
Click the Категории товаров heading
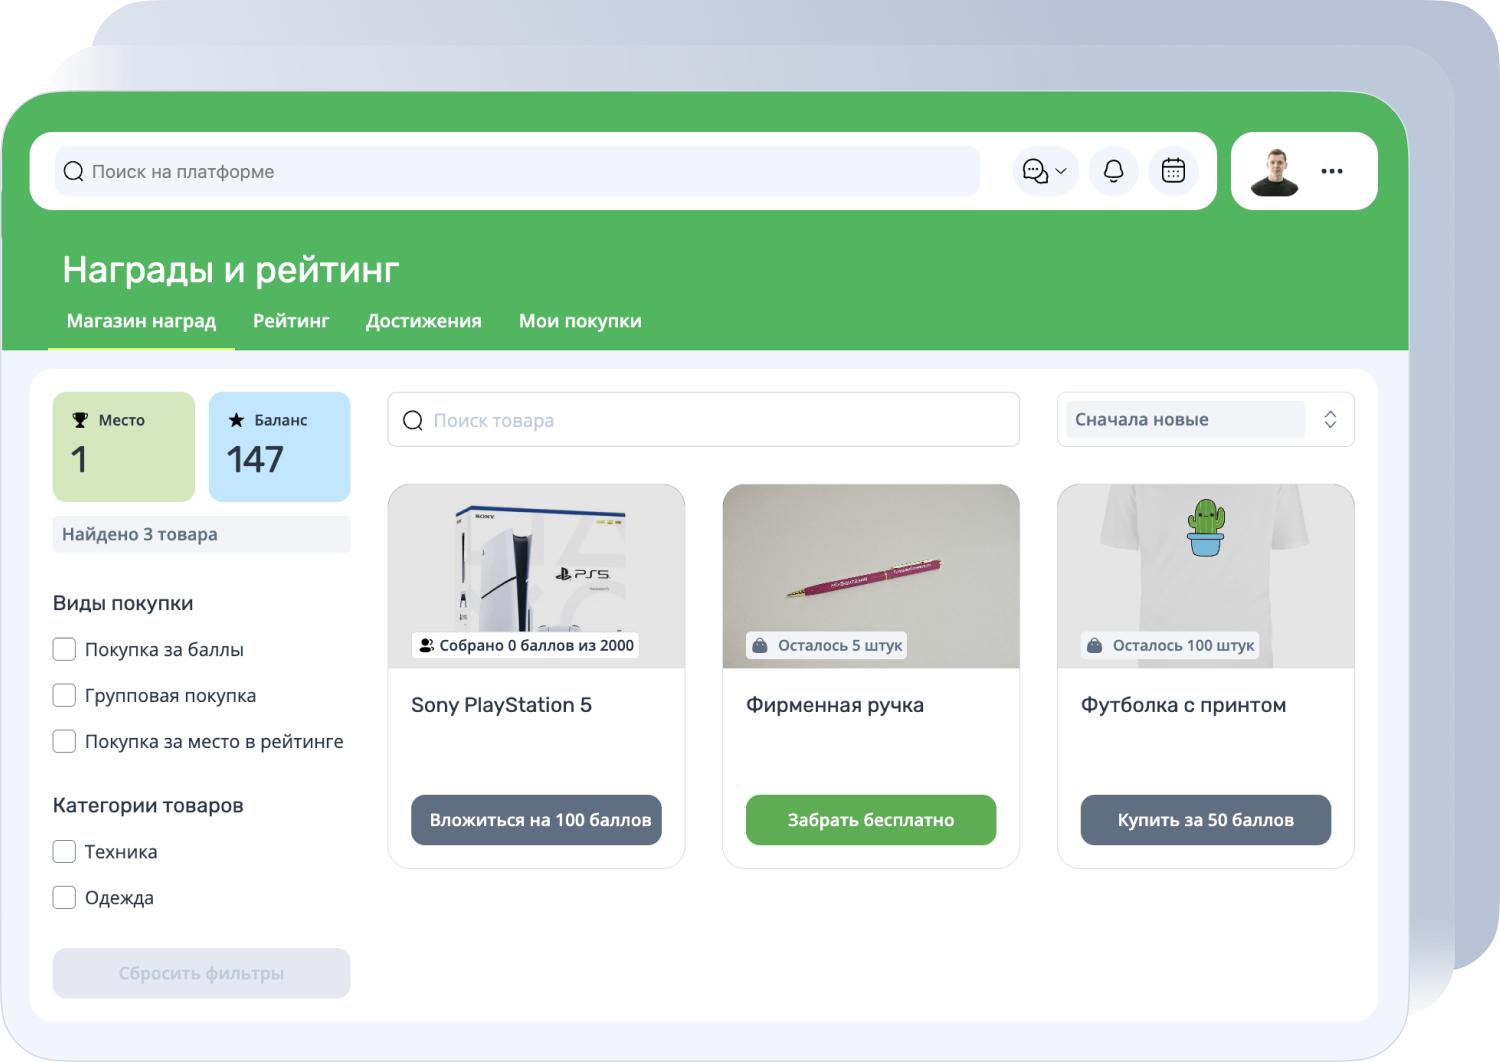(148, 805)
